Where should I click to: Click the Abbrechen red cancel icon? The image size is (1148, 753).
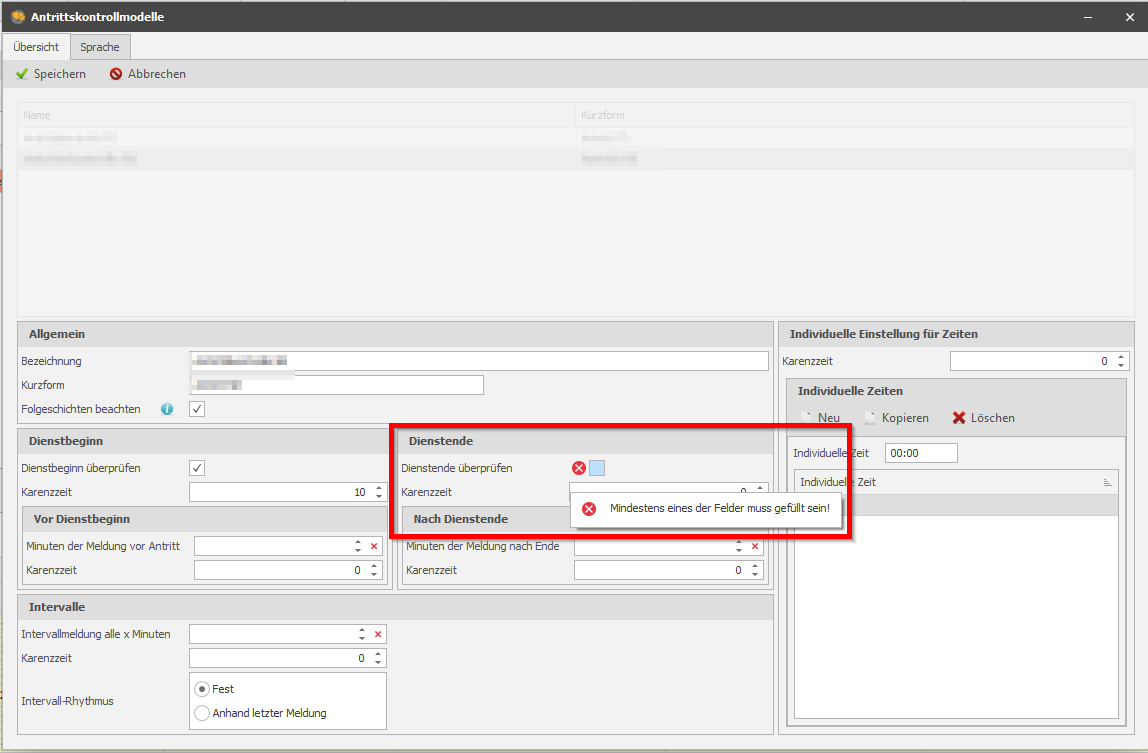[116, 74]
